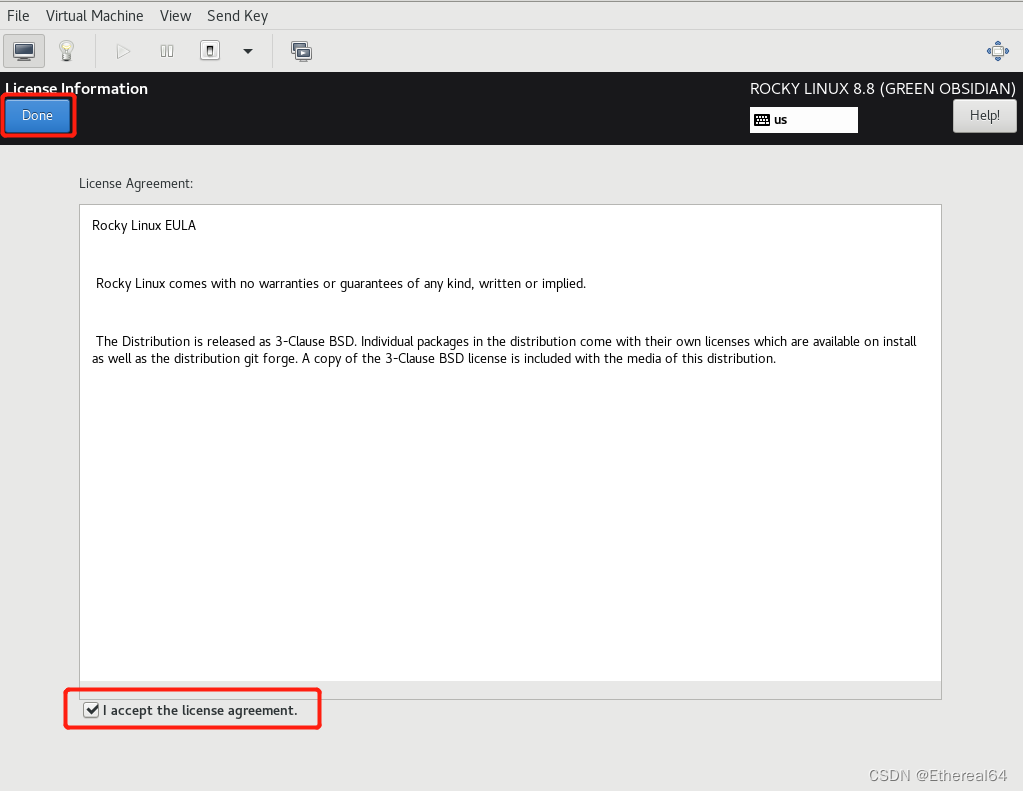Viewport: 1023px width, 791px height.
Task: Click the 3-Clause BSD distribution paragraph
Action: (x=504, y=350)
